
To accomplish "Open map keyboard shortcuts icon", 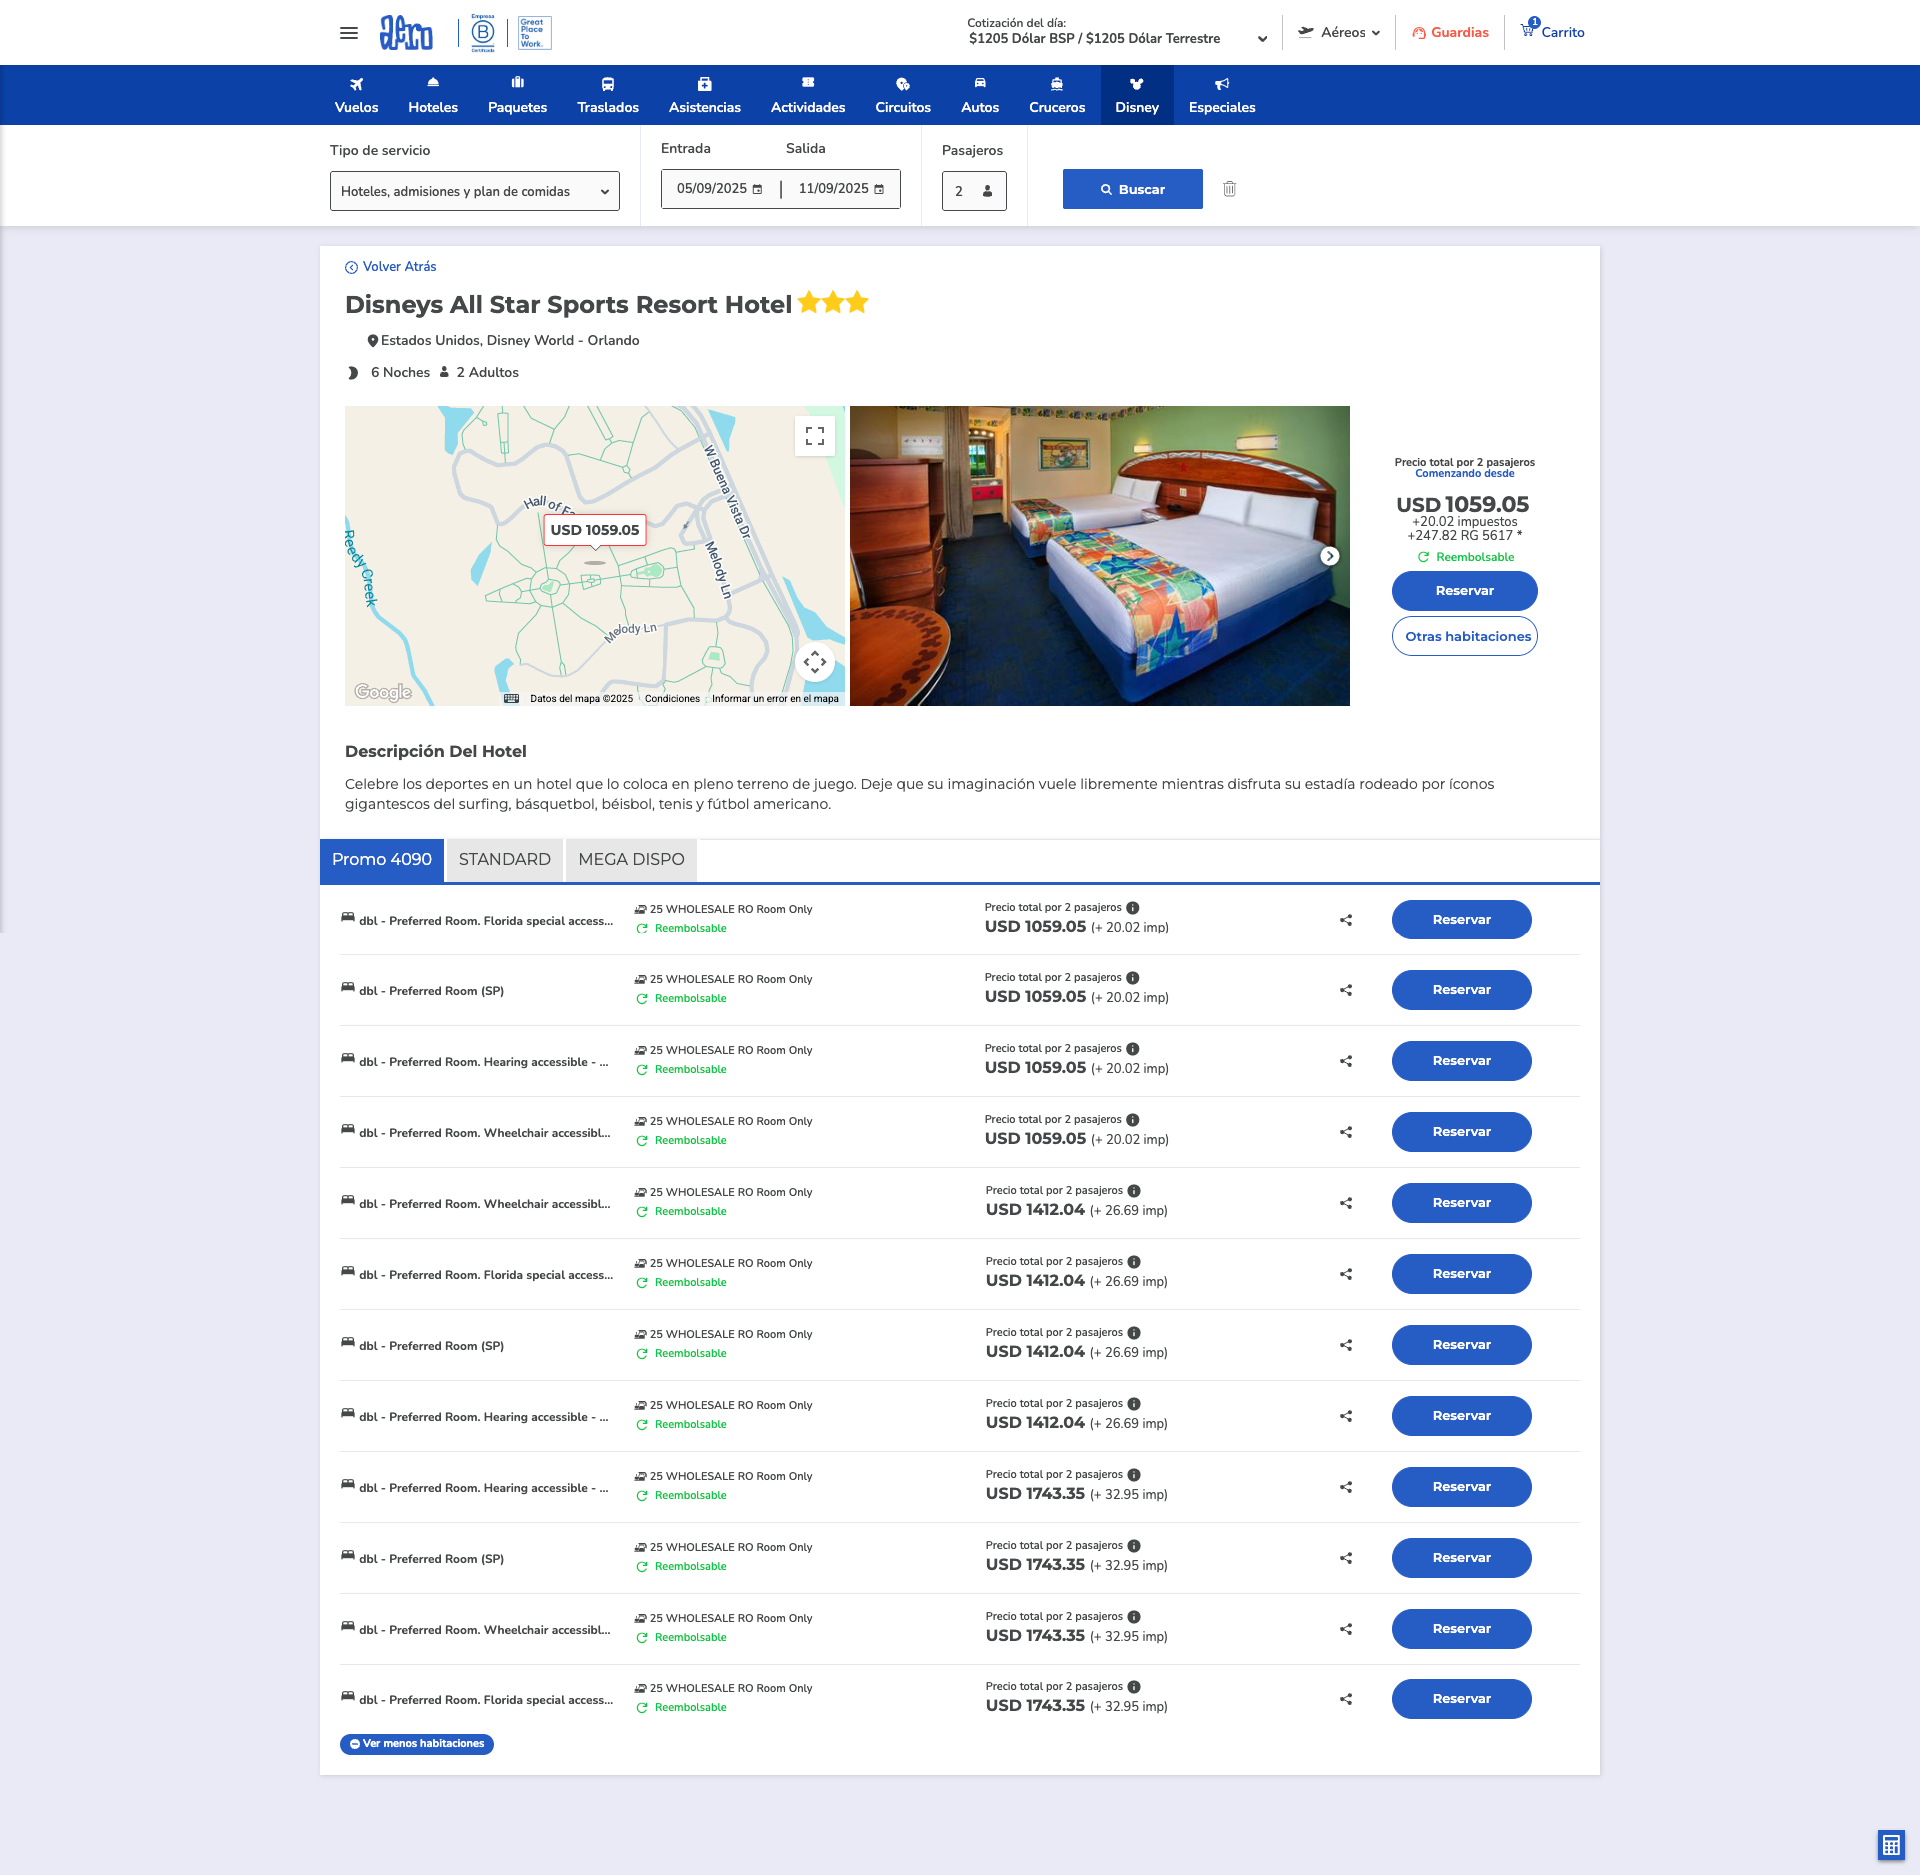I will pos(512,699).
